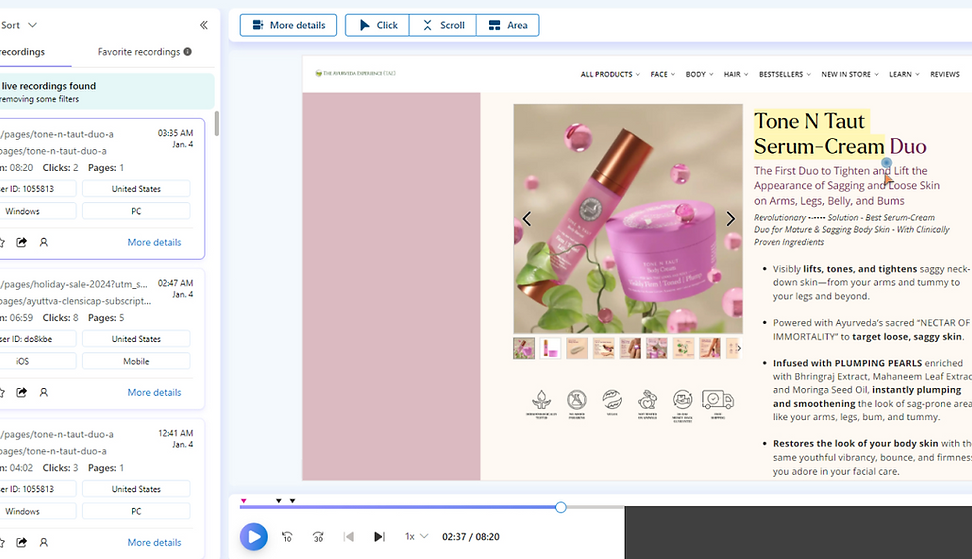
Task: Click the first black timeline event marker
Action: coord(279,501)
